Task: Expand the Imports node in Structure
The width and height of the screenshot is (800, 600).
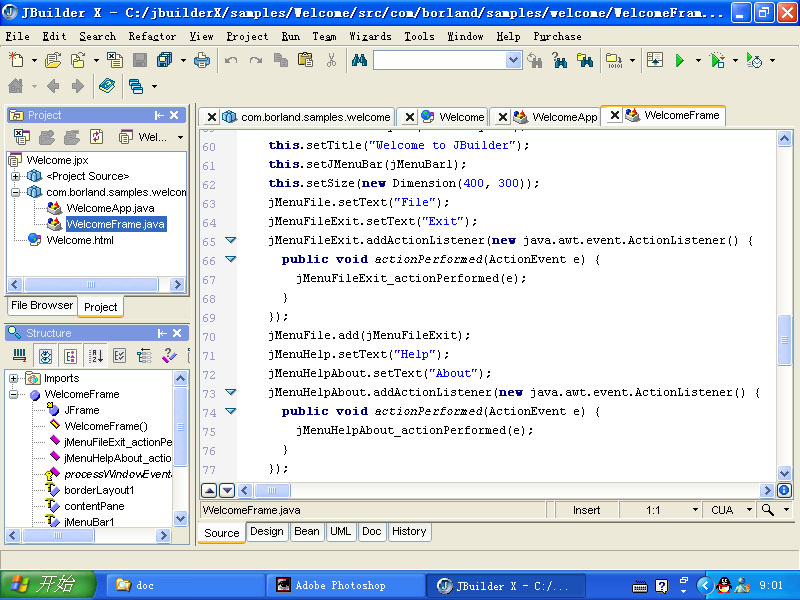Action: pyautogui.click(x=15, y=378)
